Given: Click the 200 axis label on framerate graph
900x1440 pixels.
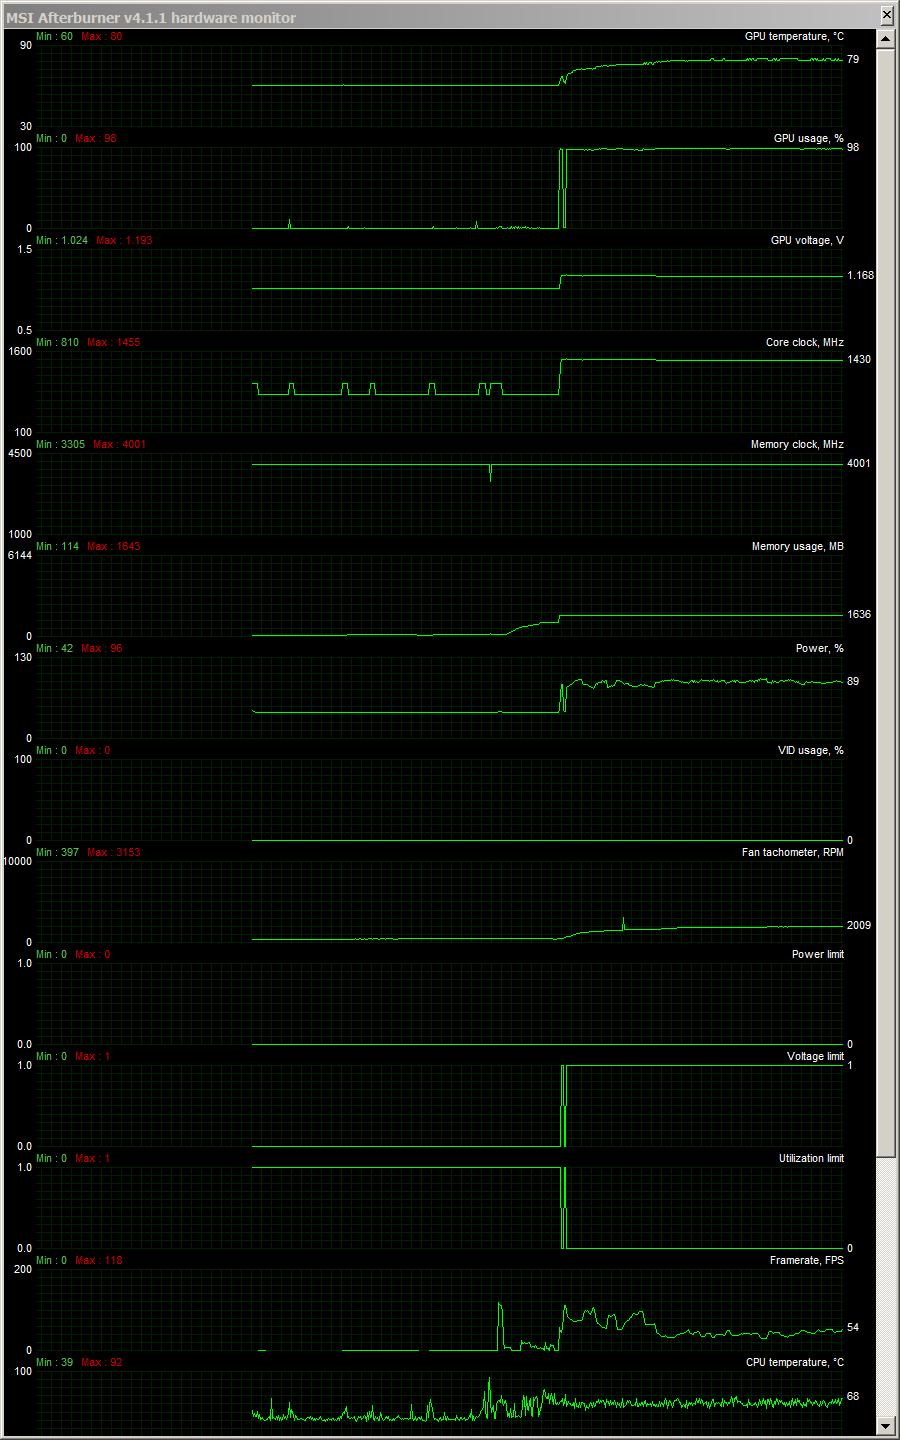Looking at the screenshot, I should tap(22, 1269).
